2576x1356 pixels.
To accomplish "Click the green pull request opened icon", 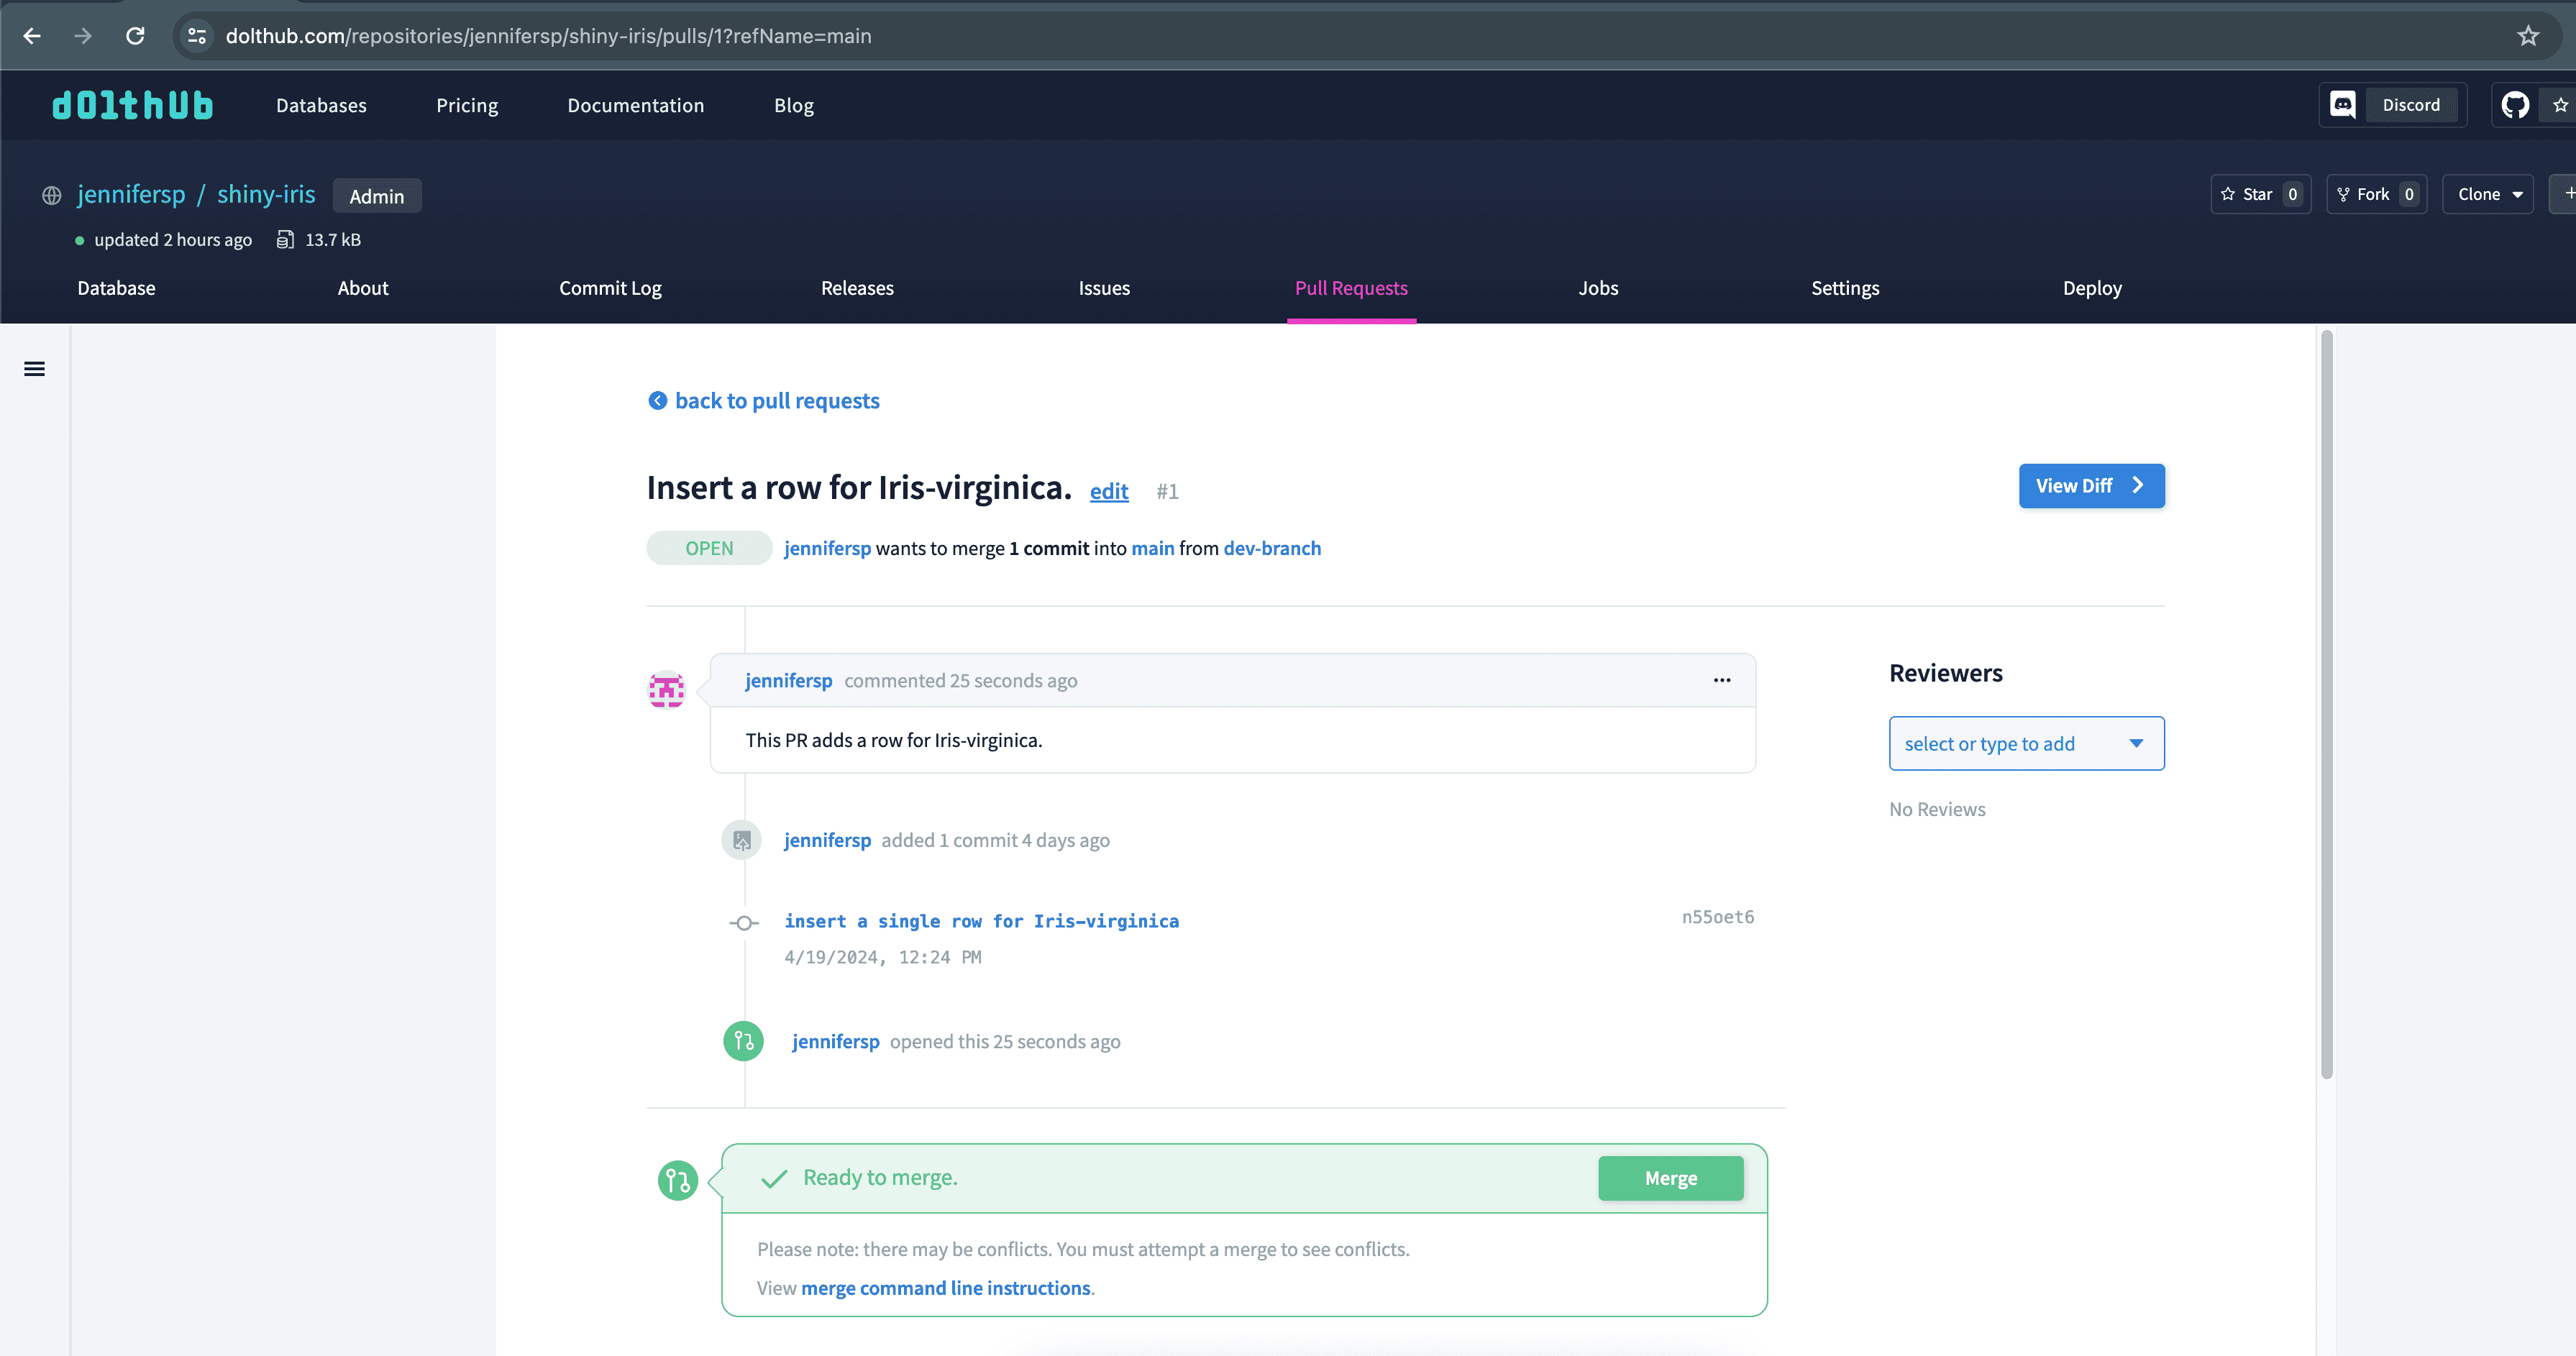I will 743,1041.
